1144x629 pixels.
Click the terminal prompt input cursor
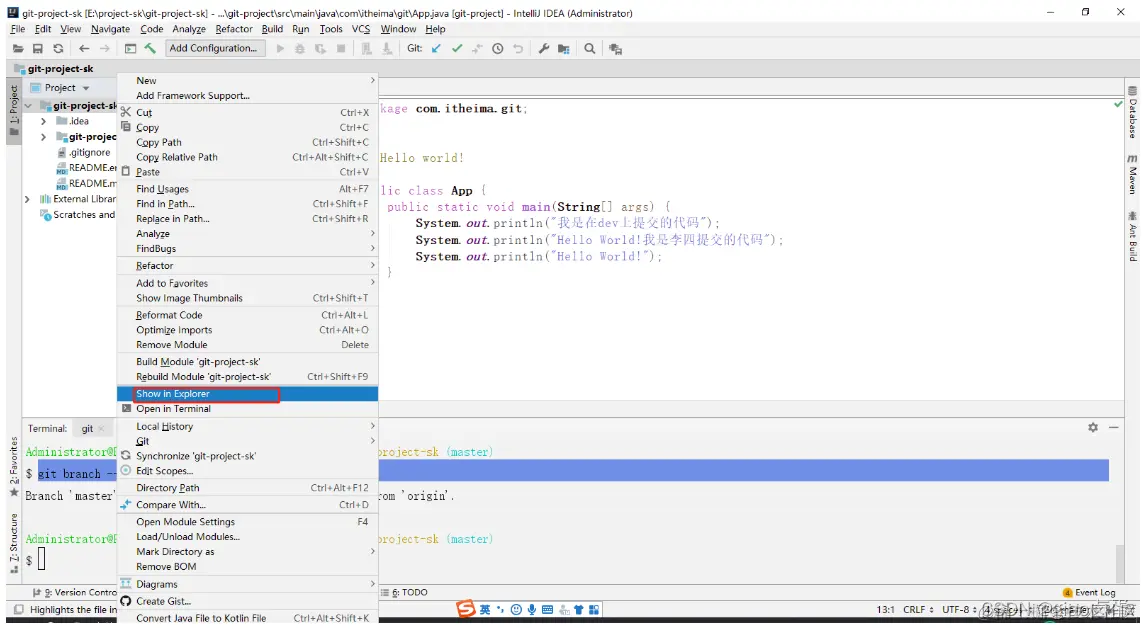tap(42, 559)
